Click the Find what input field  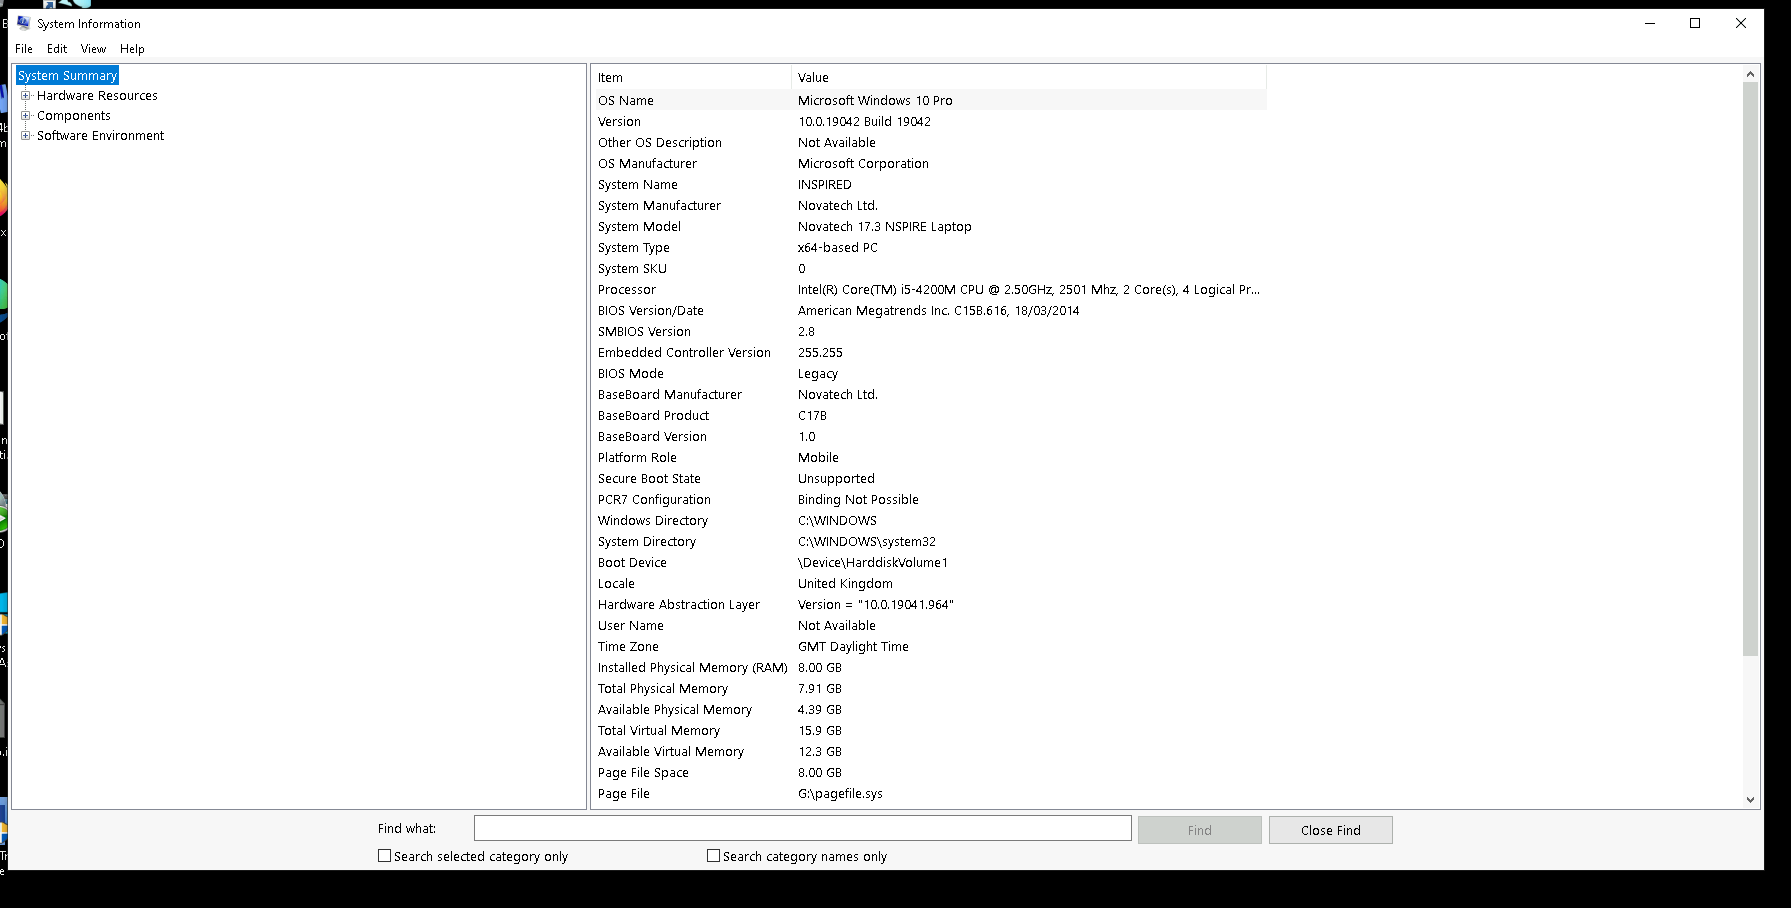click(803, 828)
